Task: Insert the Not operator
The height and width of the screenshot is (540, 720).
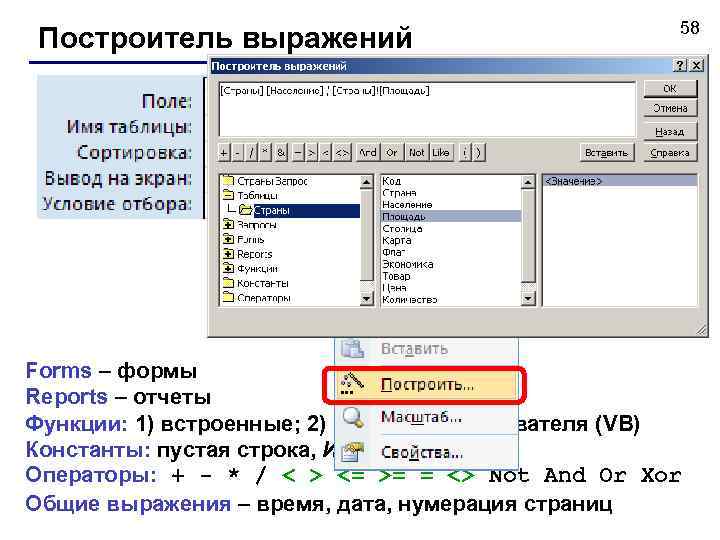Action: pos(416,153)
